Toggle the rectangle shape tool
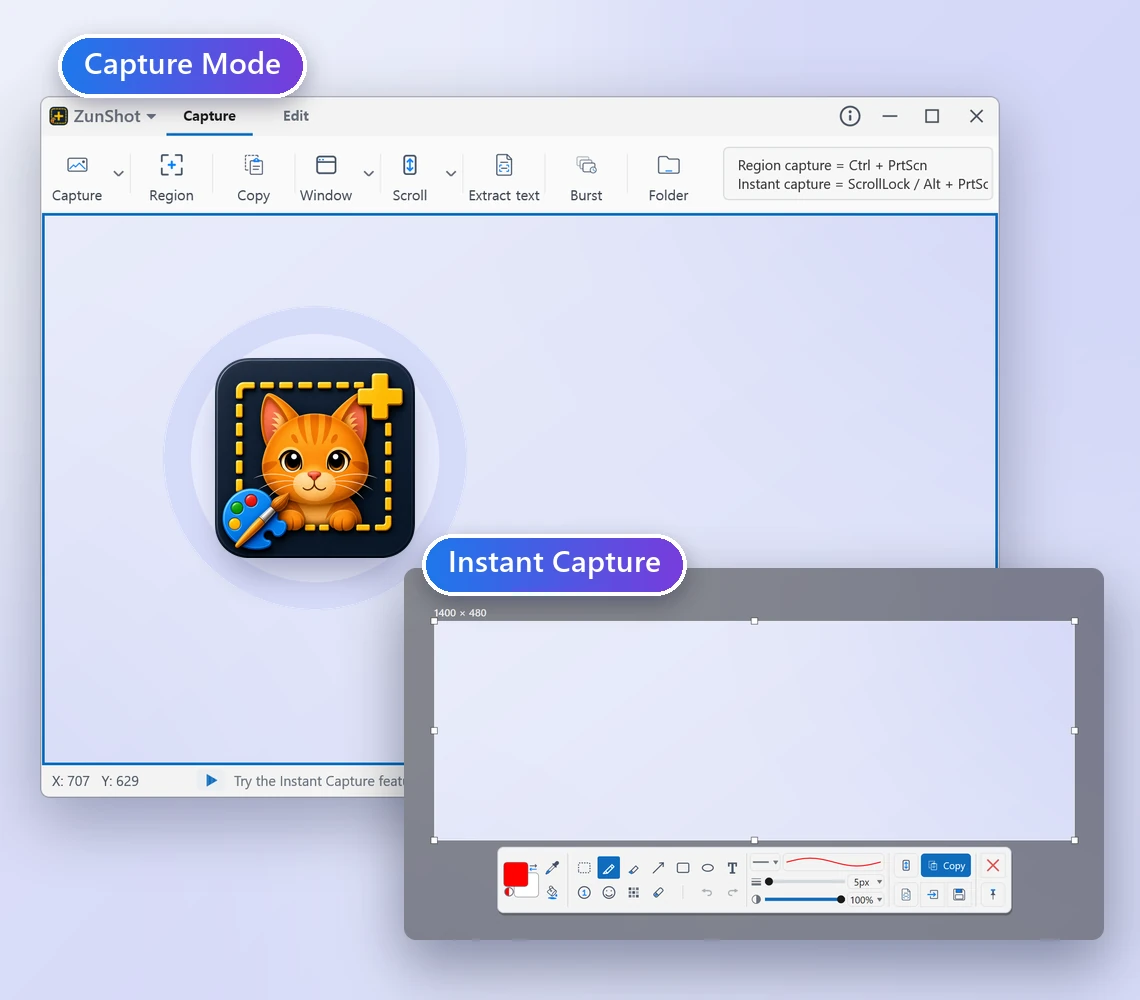 (x=683, y=868)
